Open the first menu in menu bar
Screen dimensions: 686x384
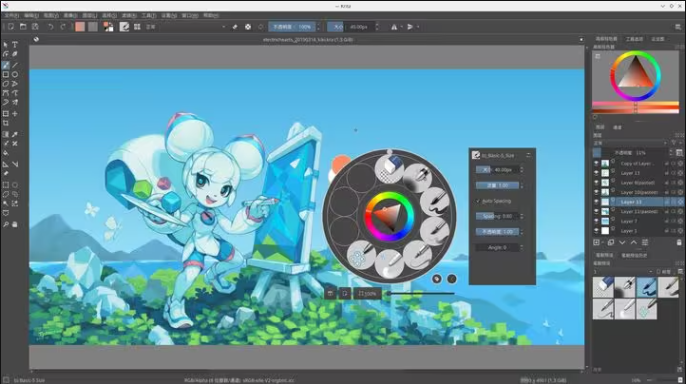11,15
